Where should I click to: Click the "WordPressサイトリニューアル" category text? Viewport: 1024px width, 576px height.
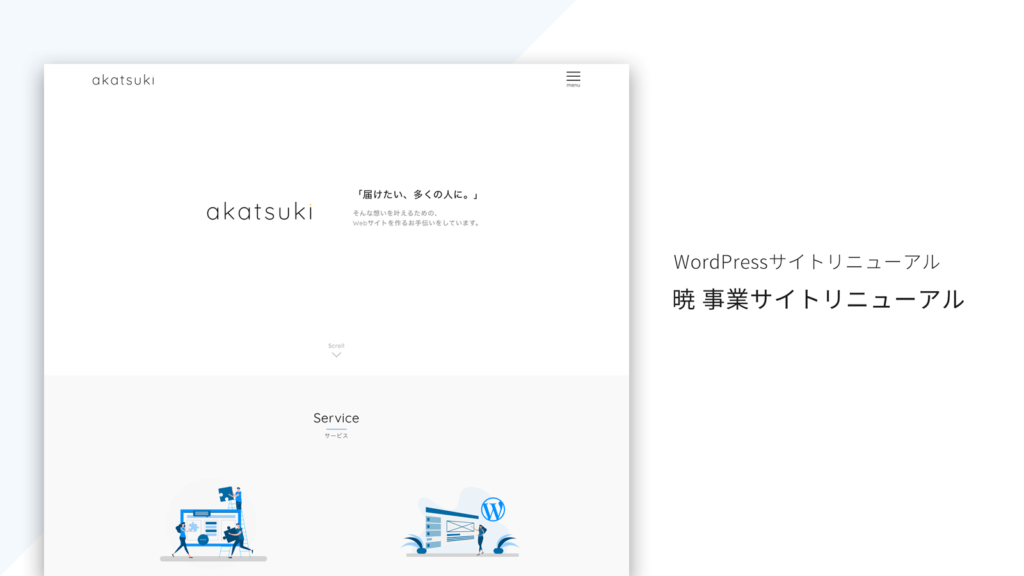pos(806,262)
